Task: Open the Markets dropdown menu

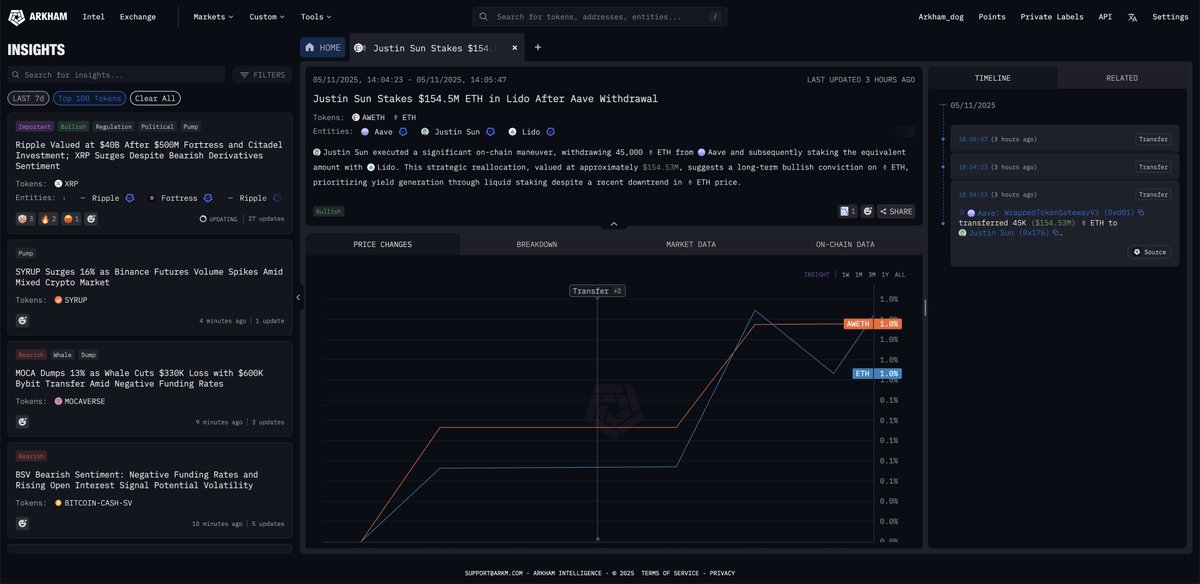Action: 213,17
